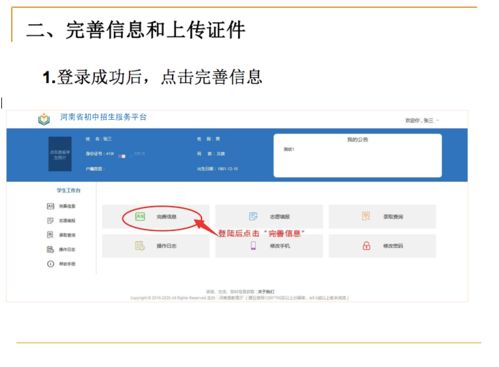
Task: Select 帮助手册 with info icon in sidebar
Action: click(x=61, y=264)
